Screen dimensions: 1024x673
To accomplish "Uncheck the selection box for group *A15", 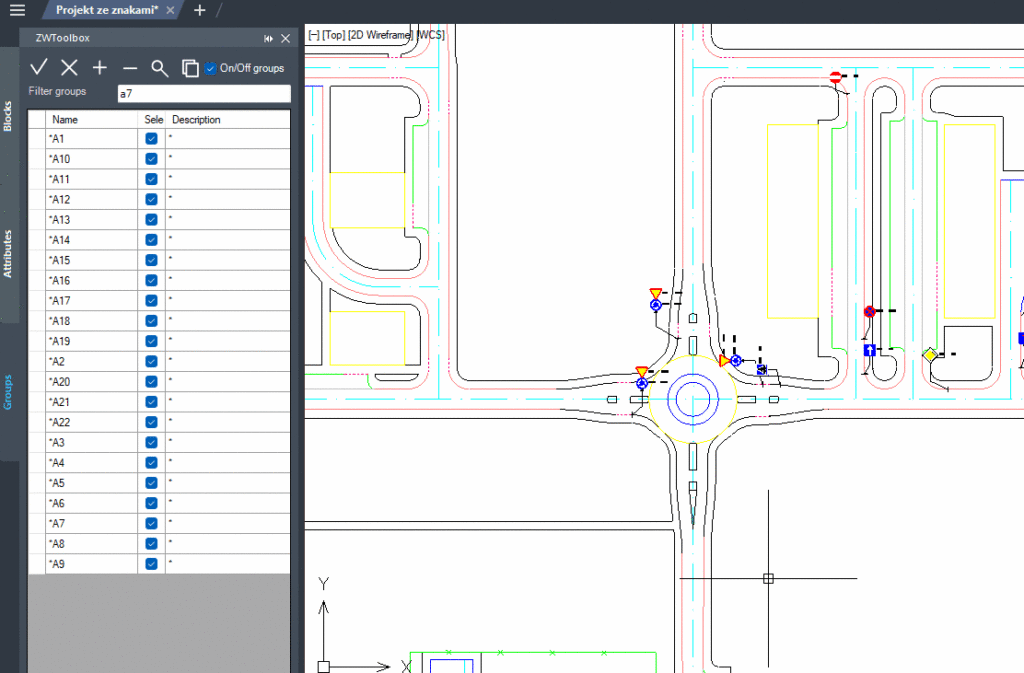I will click(152, 260).
